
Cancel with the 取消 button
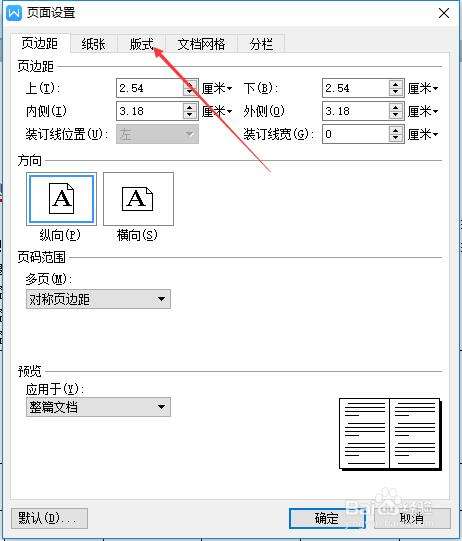pyautogui.click(x=412, y=518)
